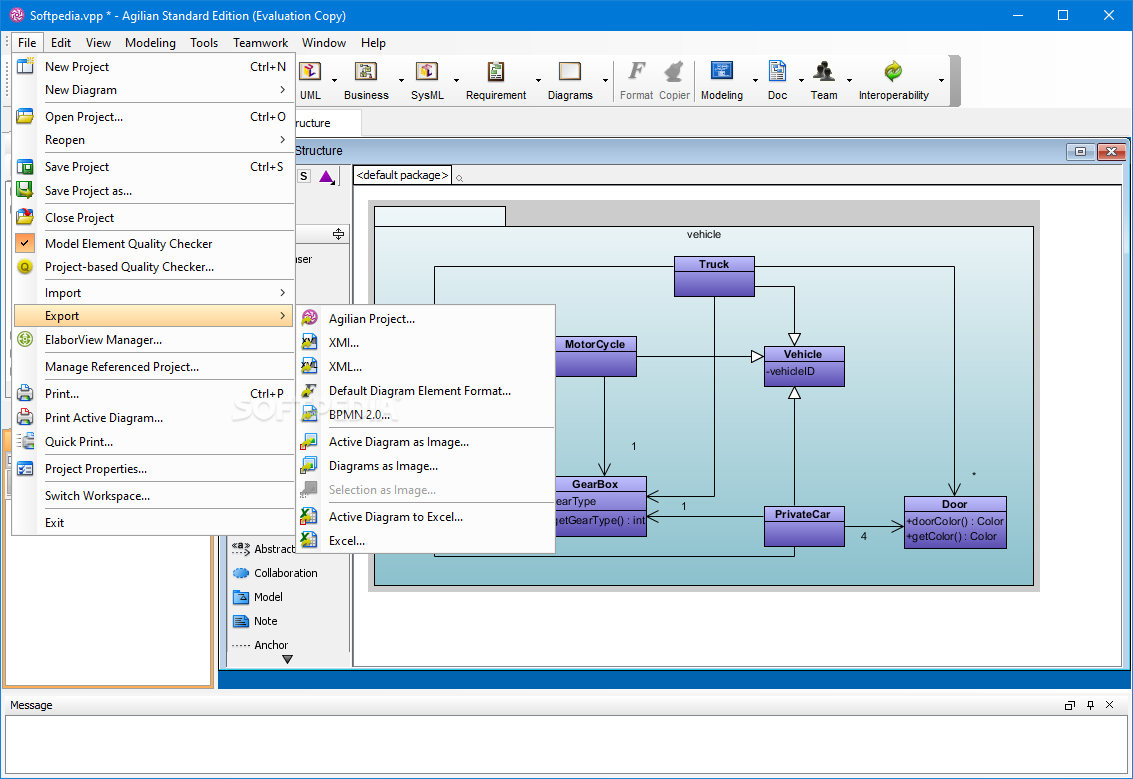
Task: Choose Switch Workspace menu entry
Action: click(x=153, y=496)
